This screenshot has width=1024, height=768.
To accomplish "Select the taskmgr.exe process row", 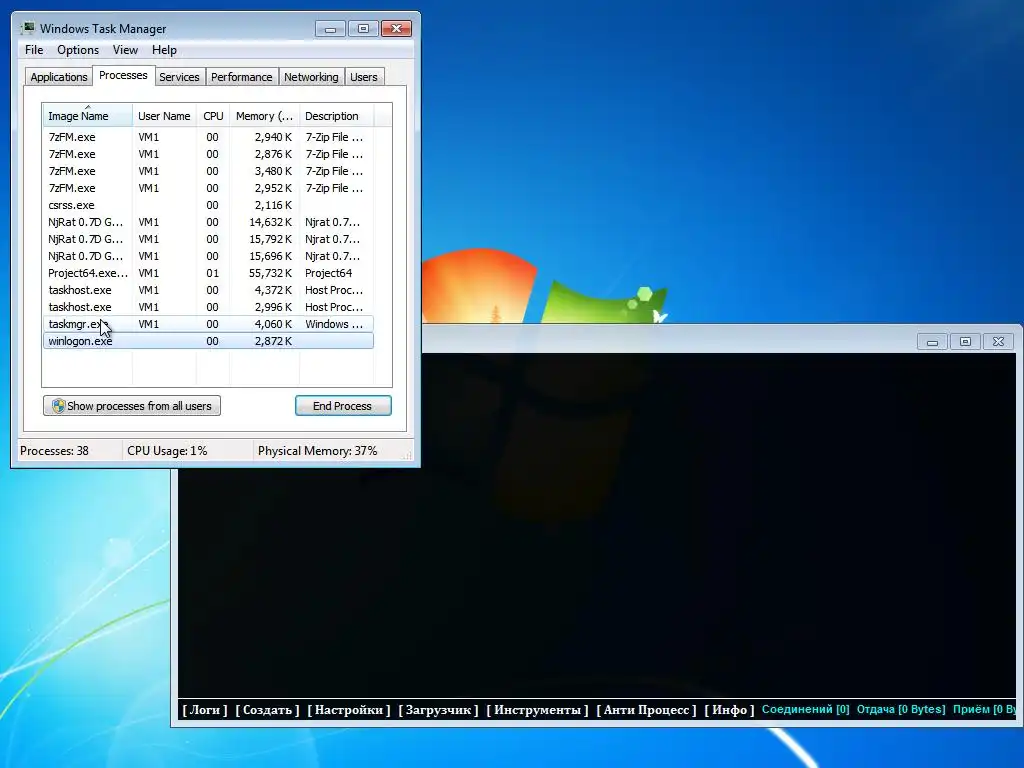I will [208, 324].
